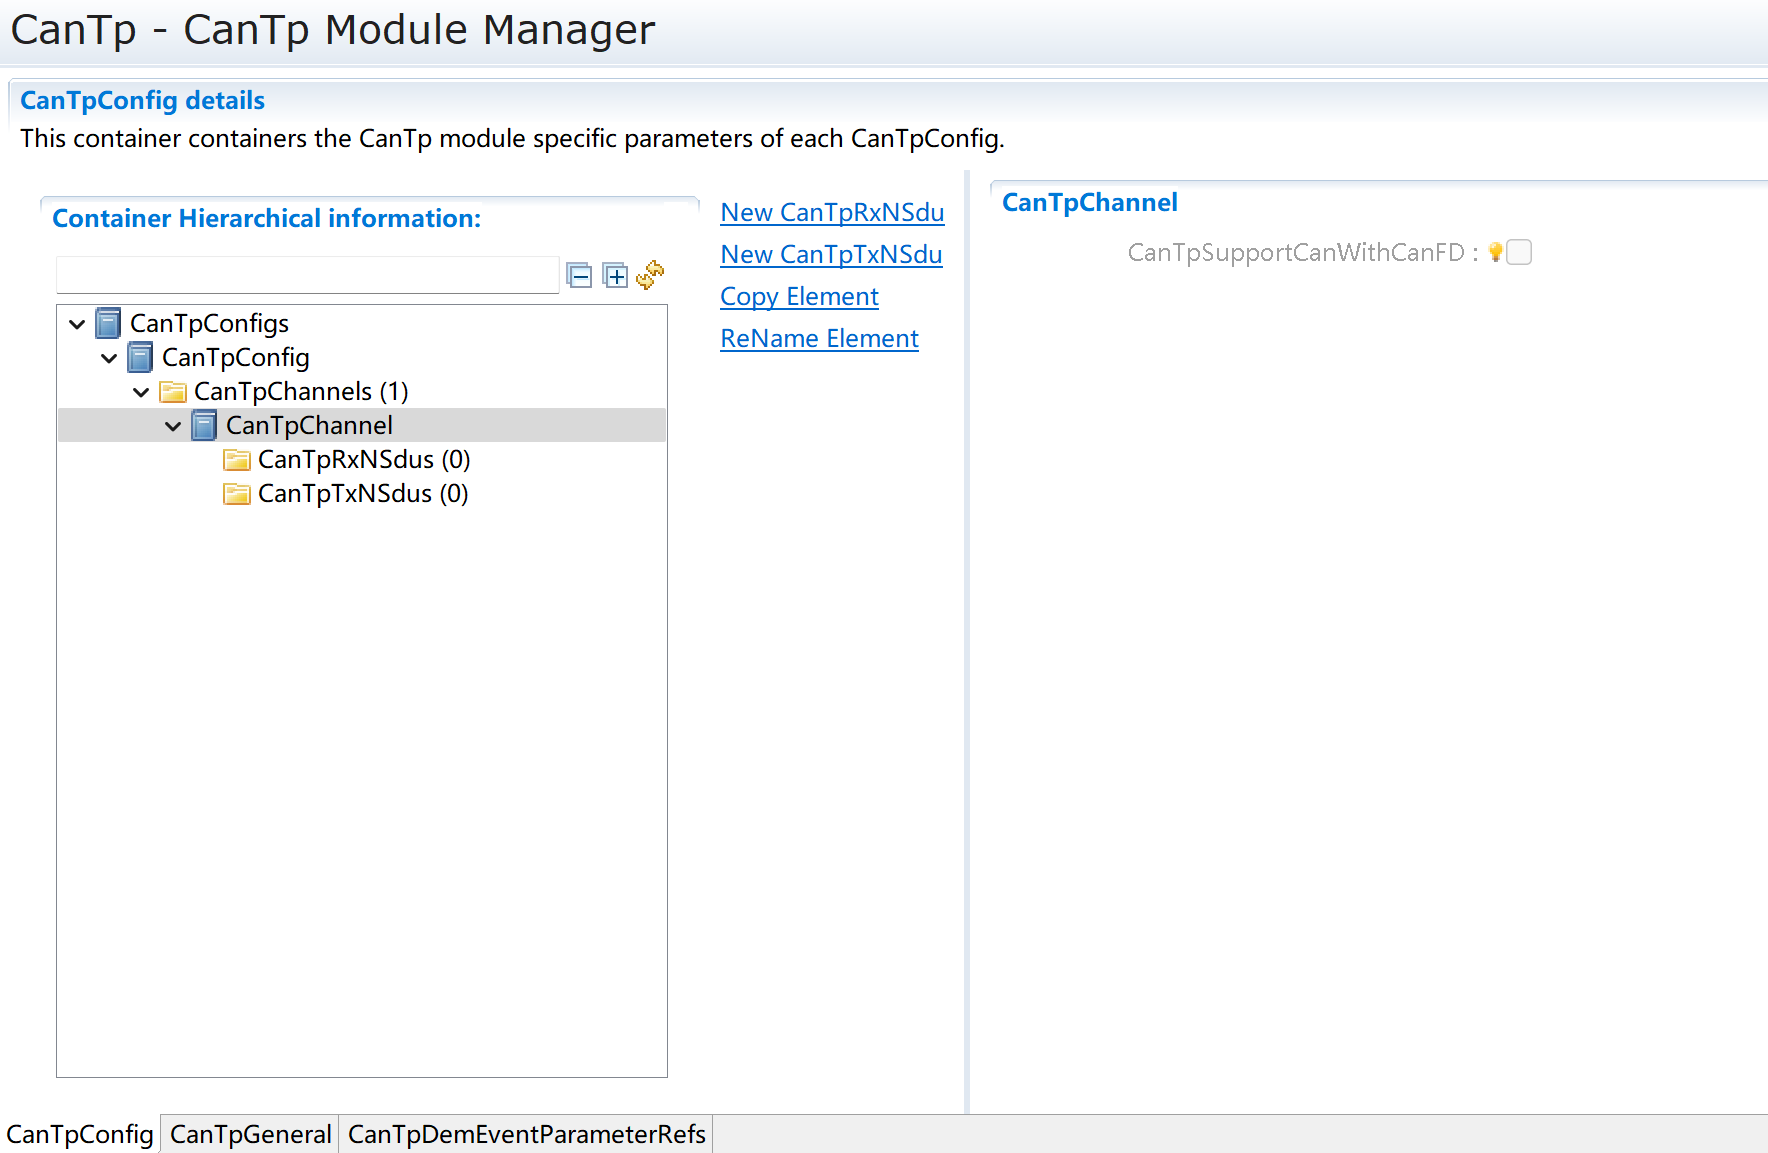Collapse the CanTpConfig tree node

(109, 358)
